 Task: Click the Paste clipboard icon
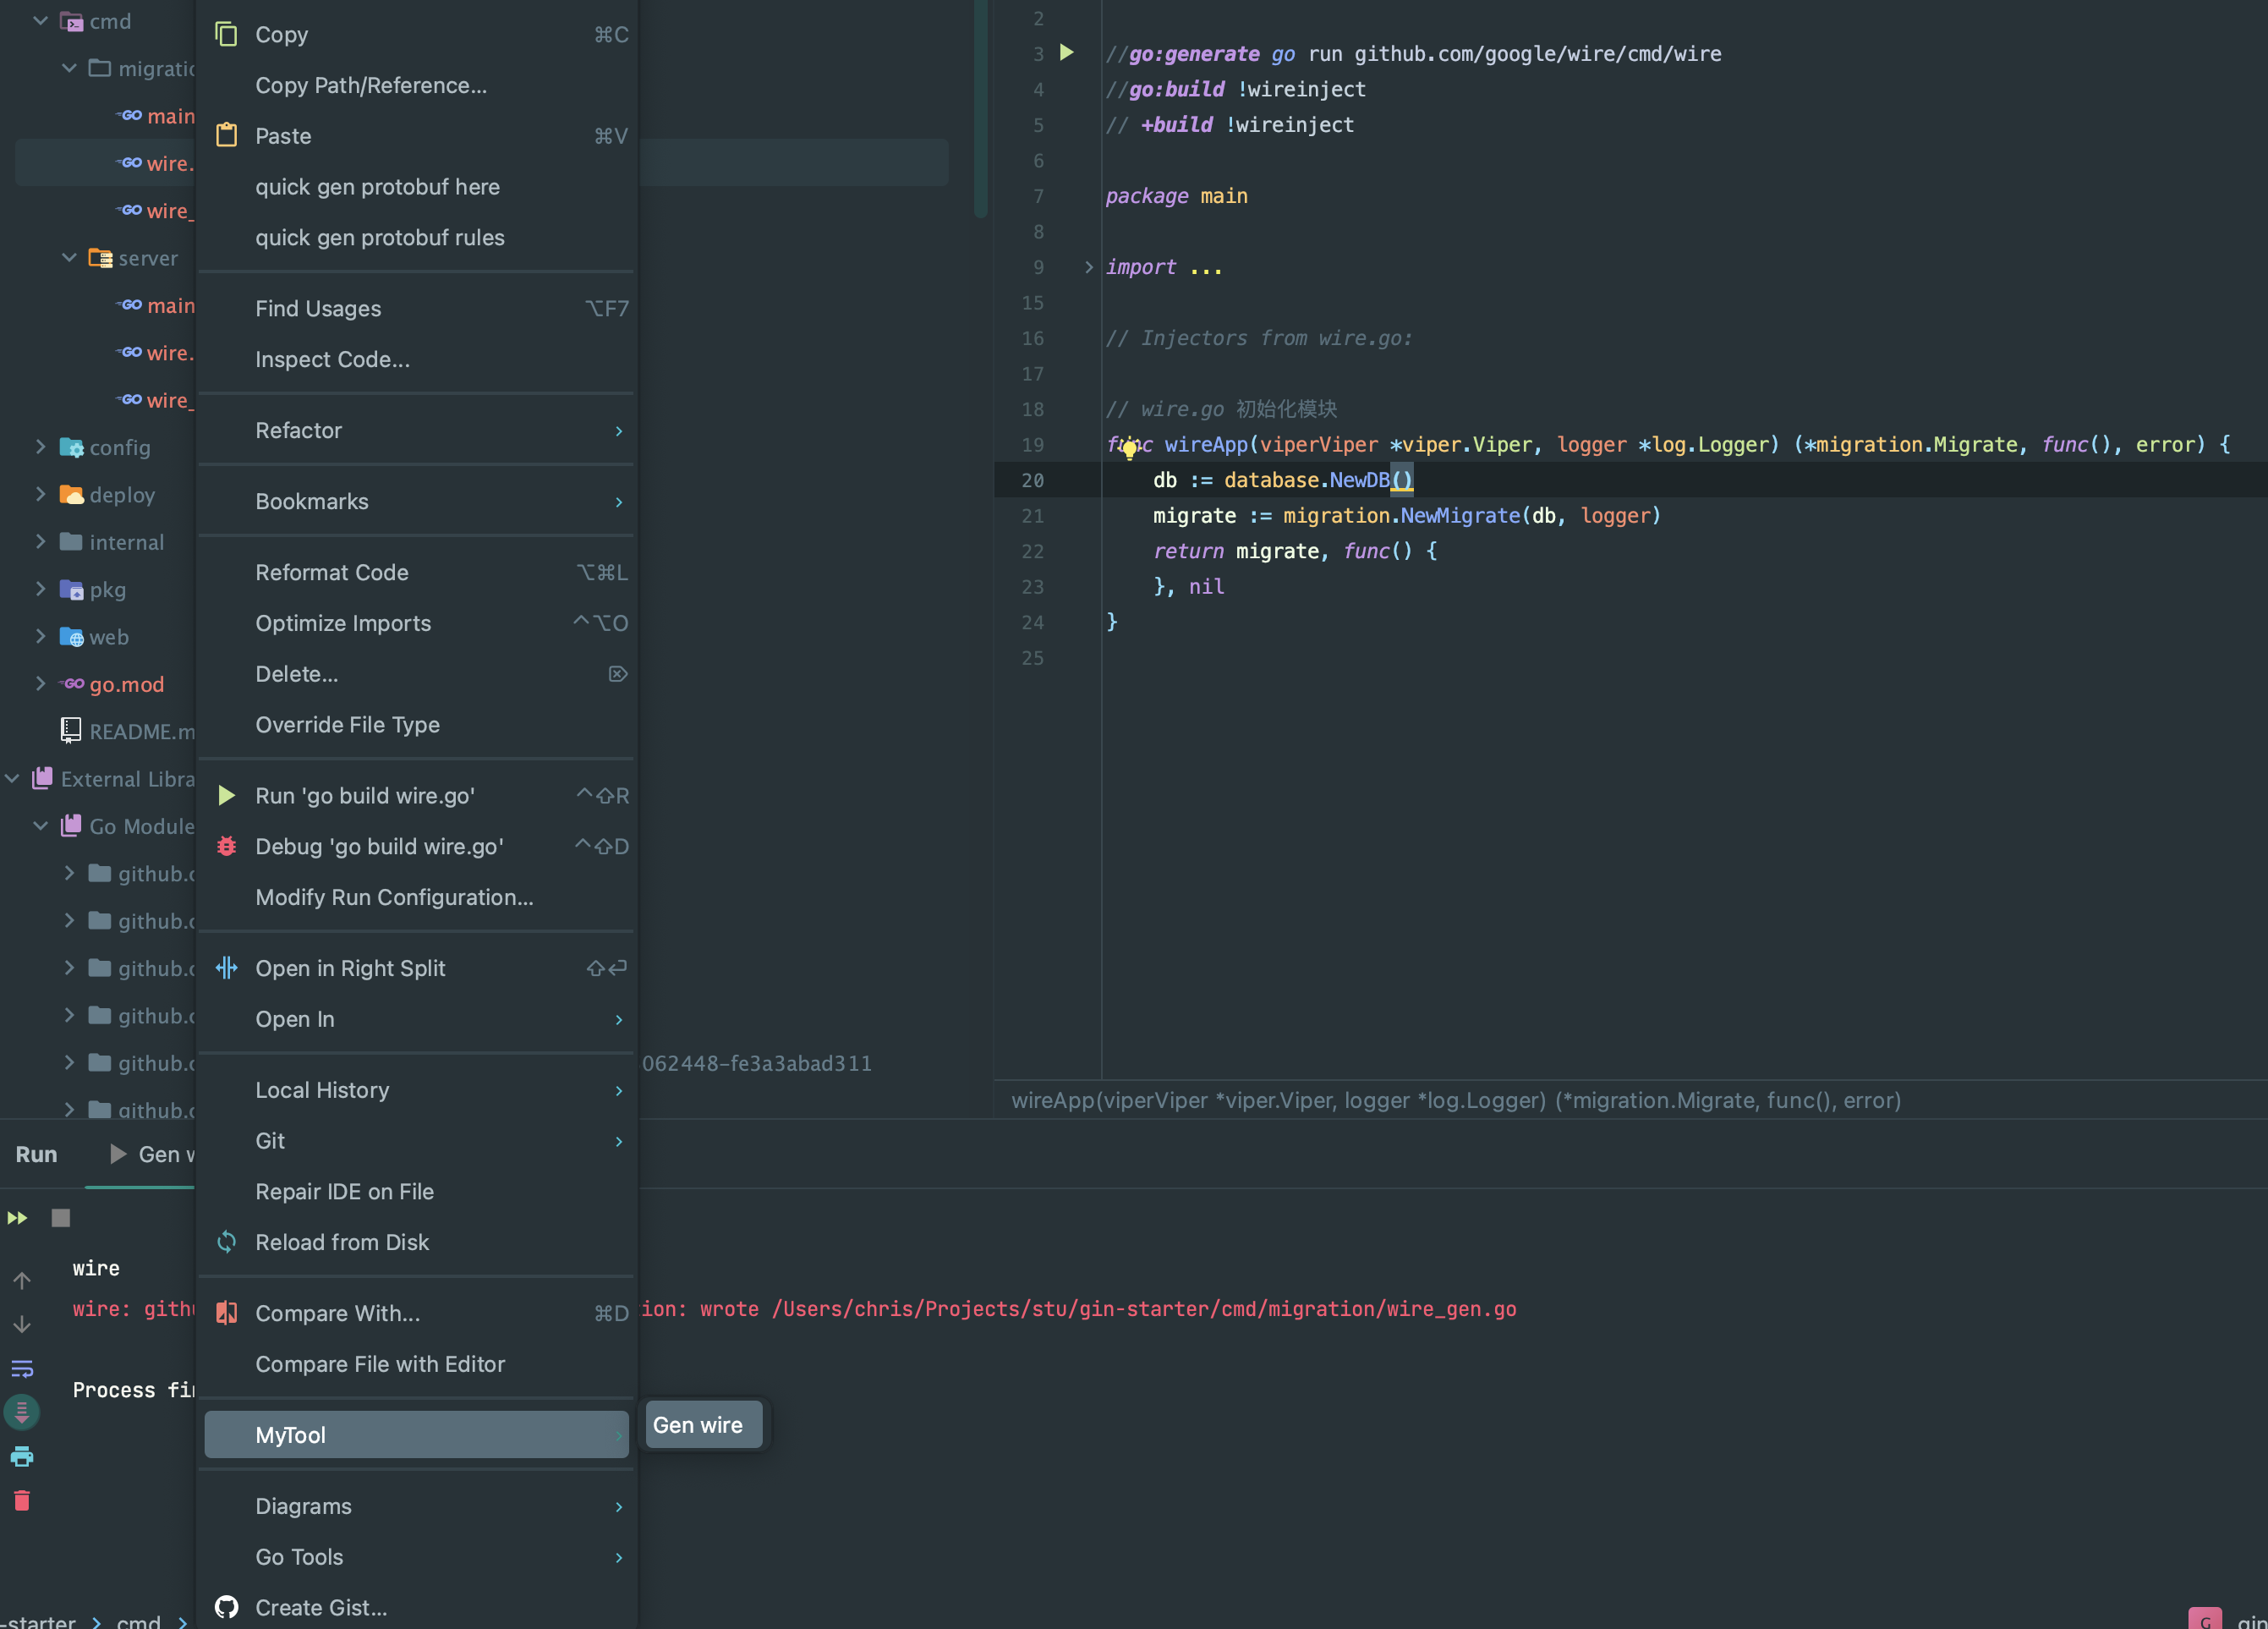(x=227, y=135)
